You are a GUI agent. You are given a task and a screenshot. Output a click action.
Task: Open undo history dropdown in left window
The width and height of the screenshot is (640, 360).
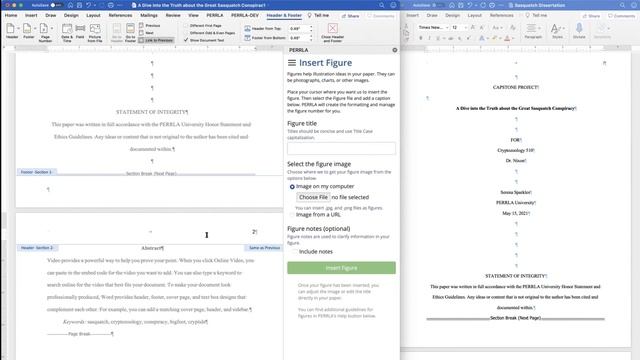point(94,5)
